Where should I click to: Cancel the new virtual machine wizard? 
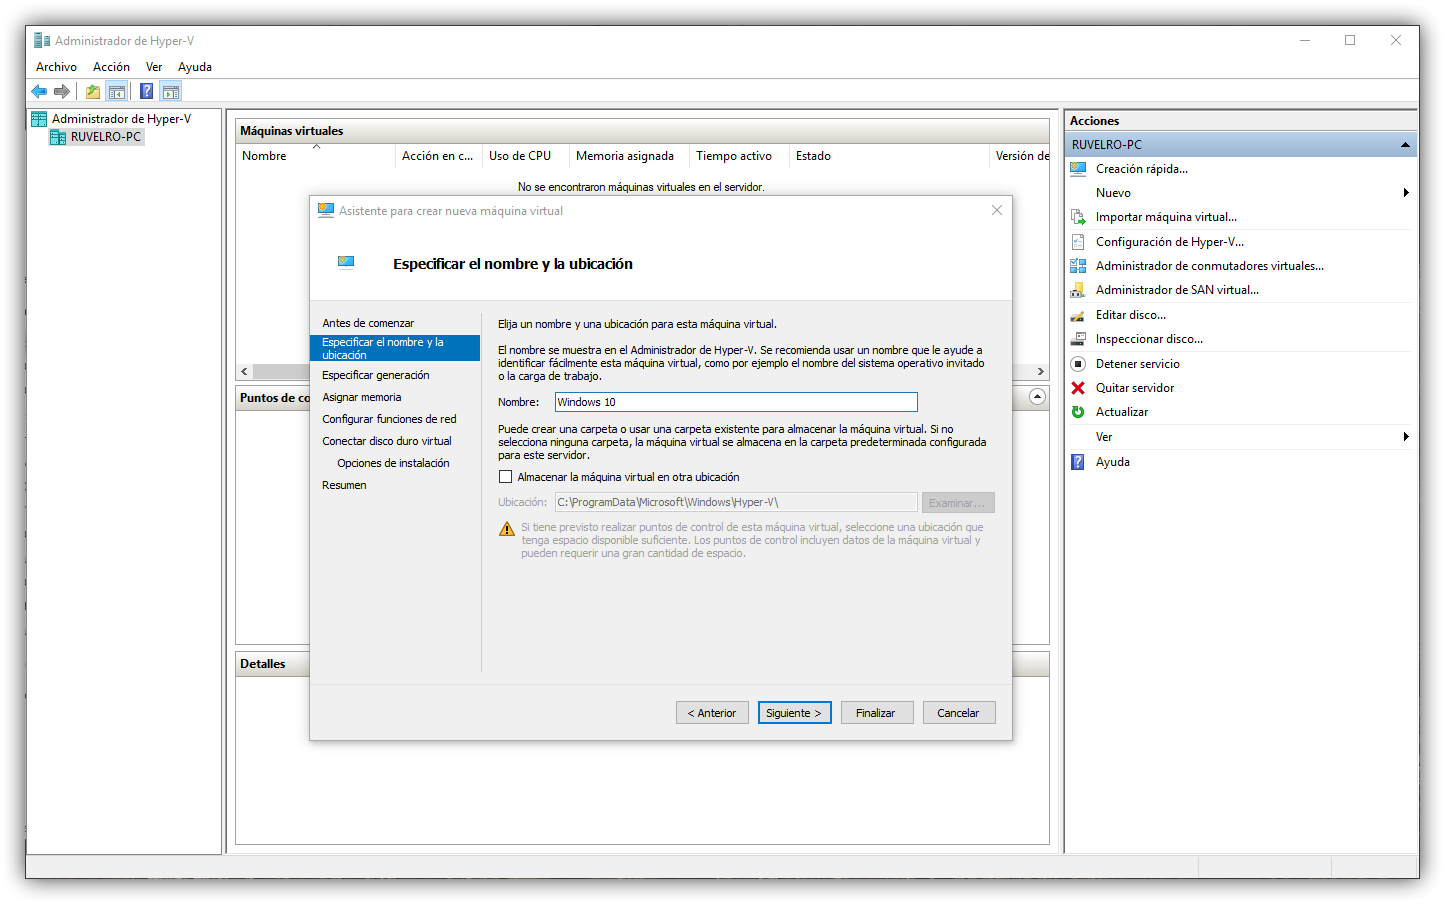[x=958, y=713]
